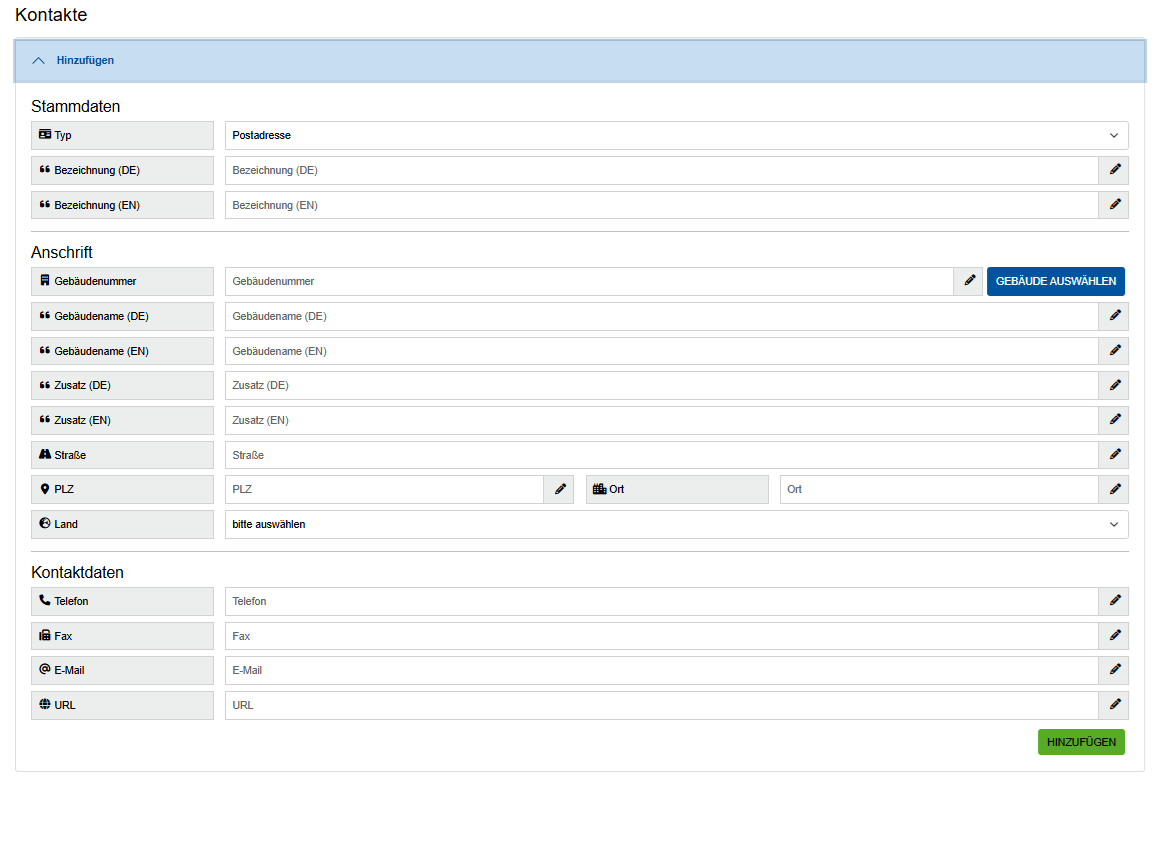Open the Typ dropdown showing Postadresse
Image resolution: width=1156 pixels, height=857 pixels.
pyautogui.click(x=676, y=135)
